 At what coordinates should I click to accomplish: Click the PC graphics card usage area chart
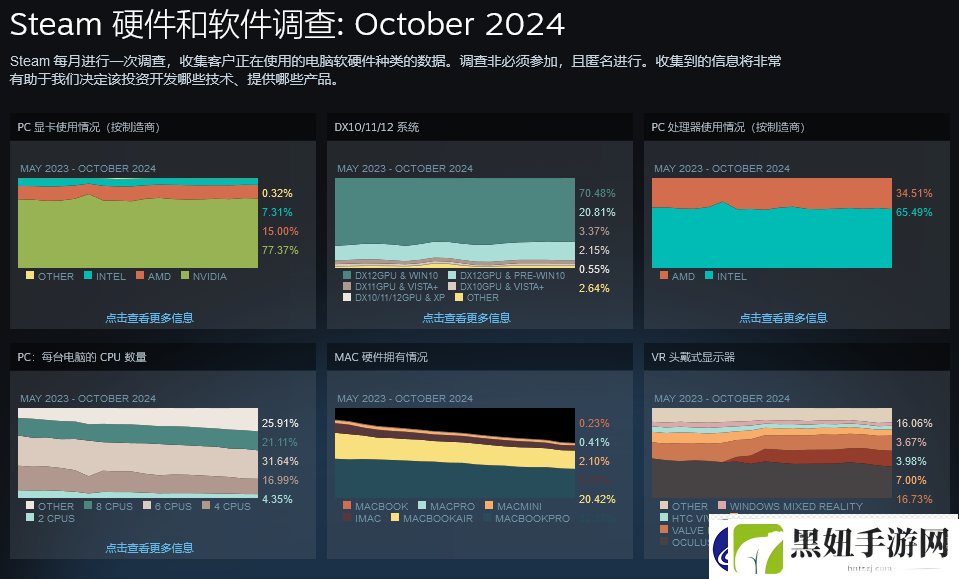[138, 223]
